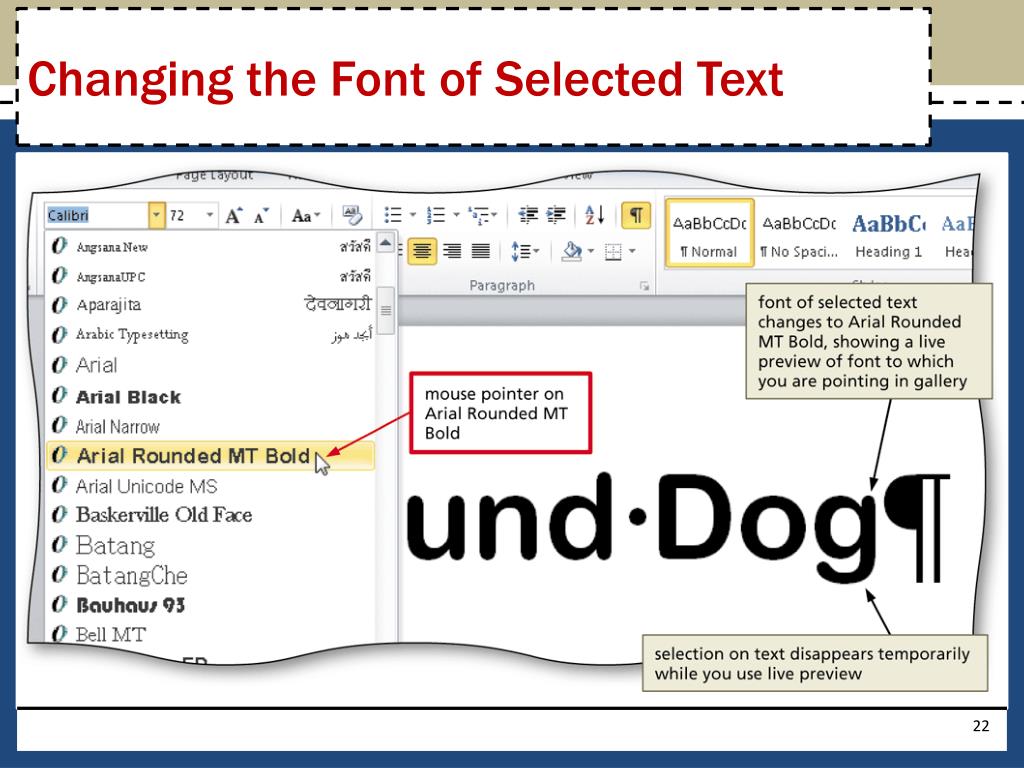1024x768 pixels.
Task: Click the word Dog in document
Action: pyautogui.click(x=767, y=526)
